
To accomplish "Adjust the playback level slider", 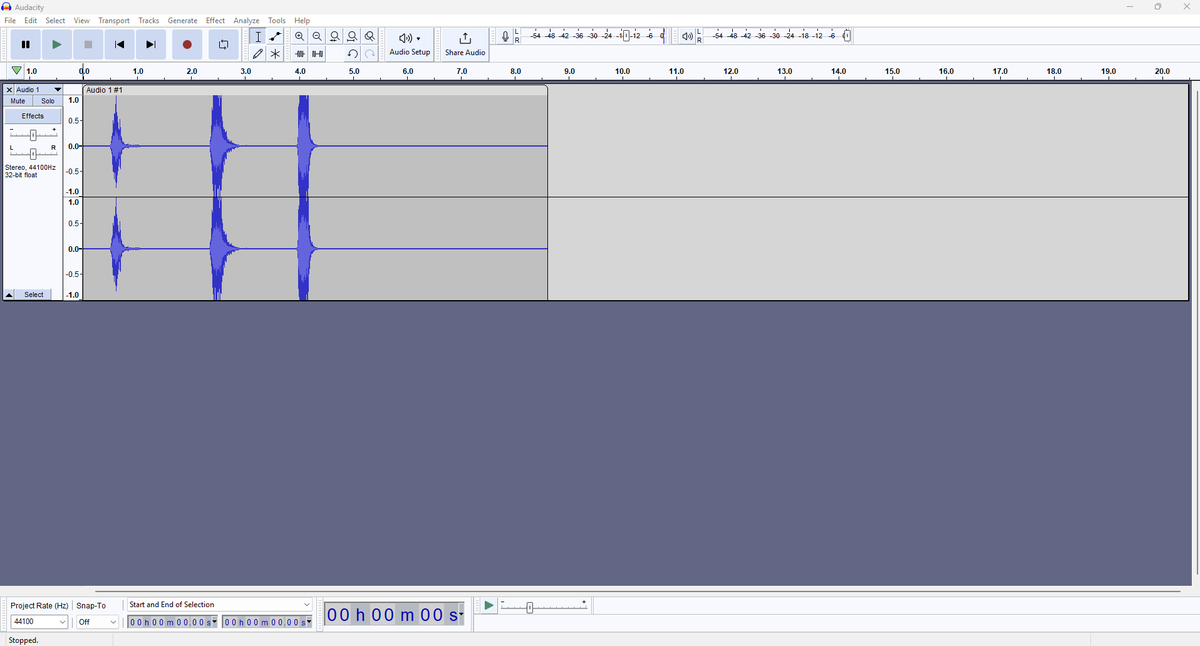I will (x=847, y=36).
